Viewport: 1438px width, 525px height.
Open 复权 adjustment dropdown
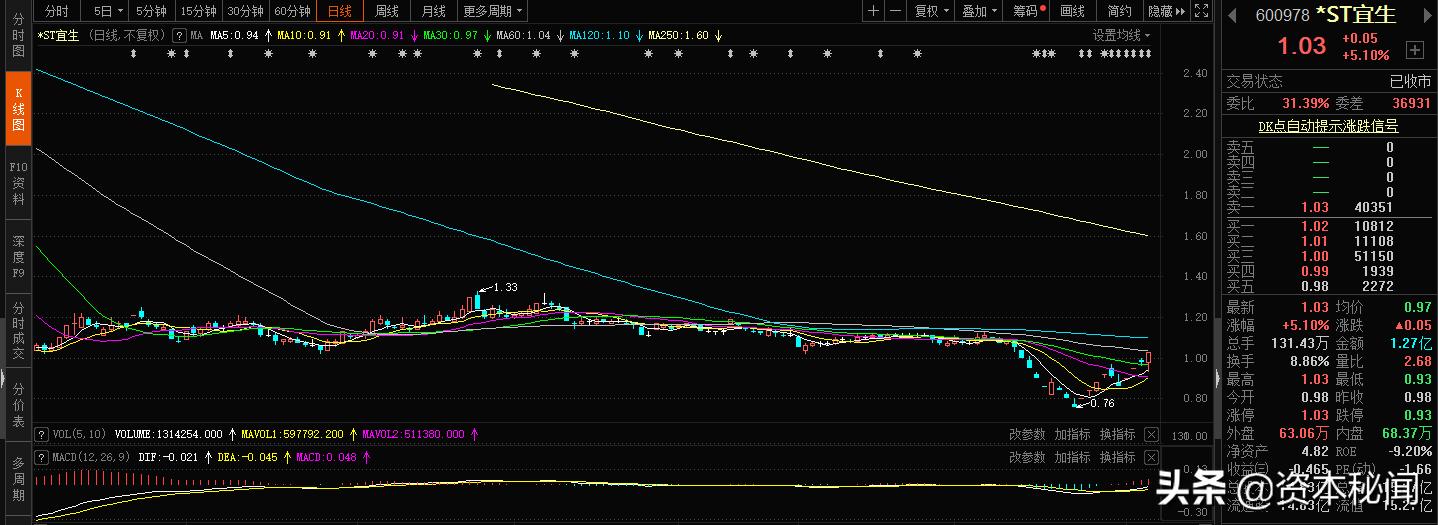(932, 11)
